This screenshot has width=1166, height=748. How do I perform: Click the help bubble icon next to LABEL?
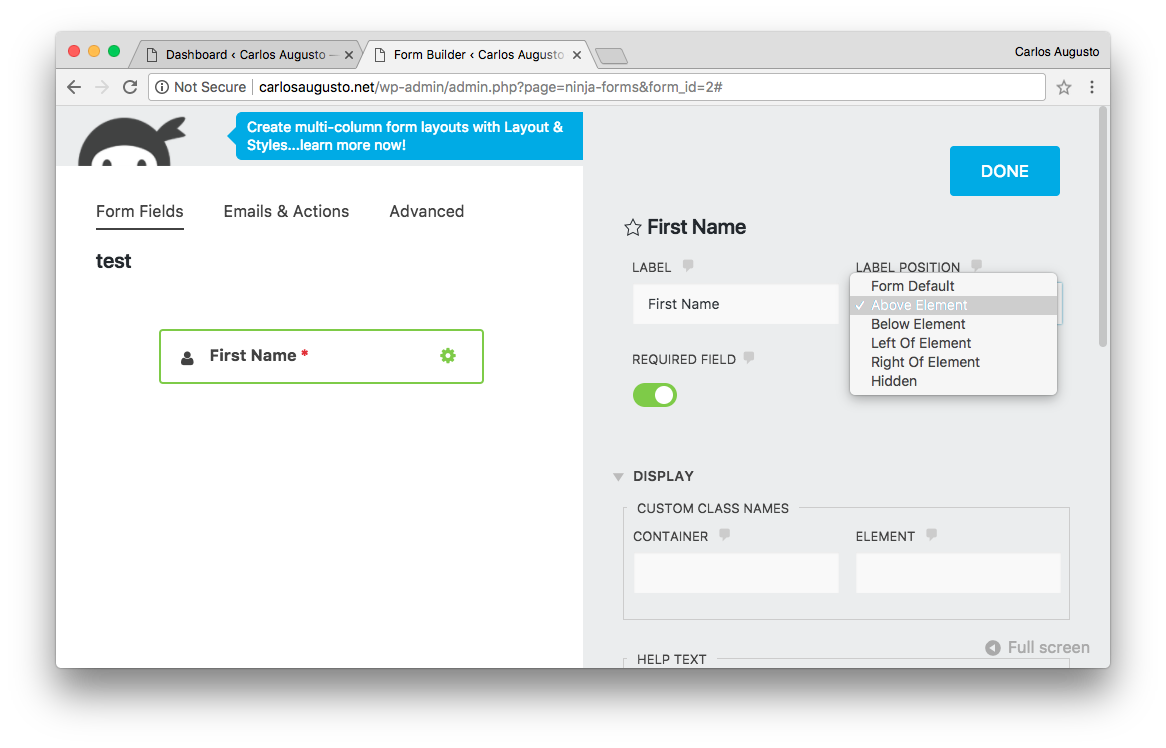point(687,266)
